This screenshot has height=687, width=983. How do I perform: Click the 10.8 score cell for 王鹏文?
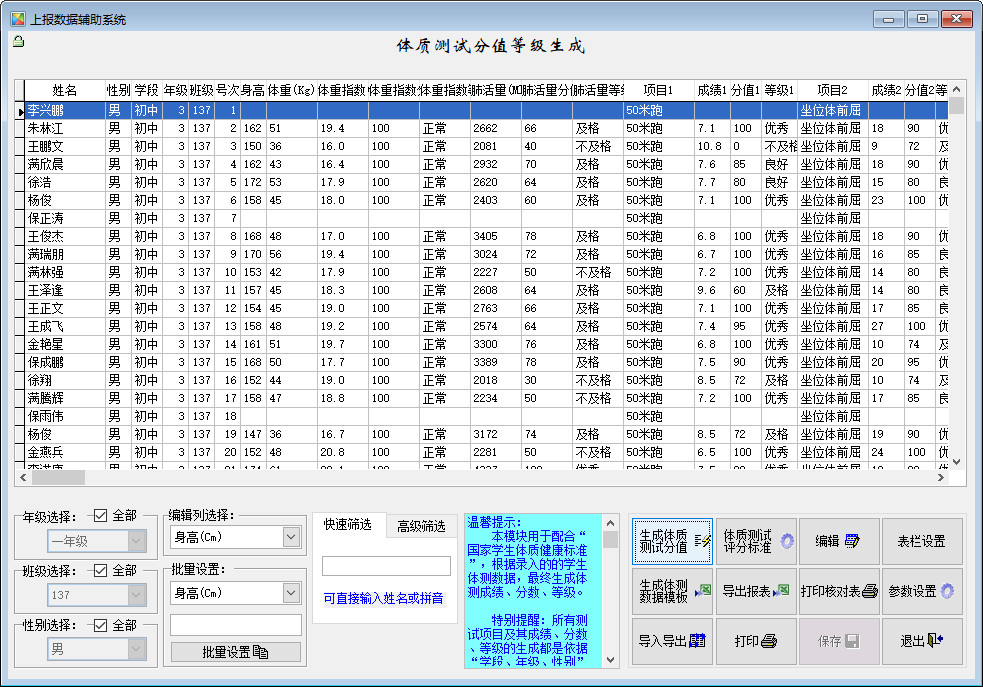tap(710, 147)
